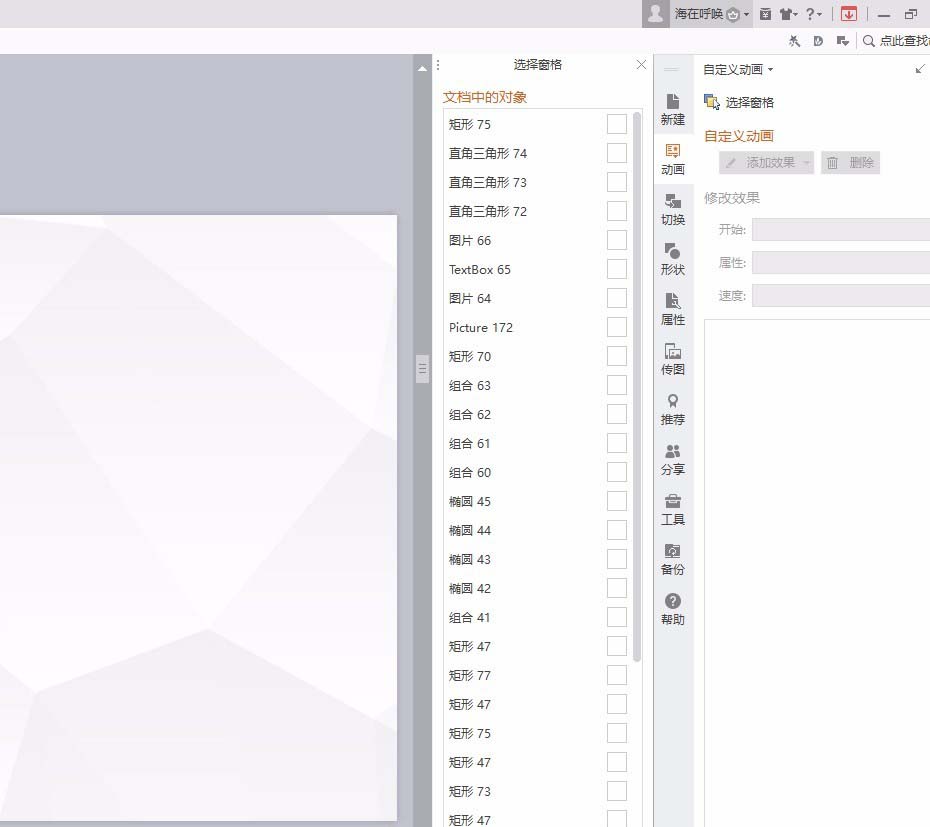This screenshot has height=827, width=930.
Task: Click the crown membership badge icon
Action: pos(733,15)
